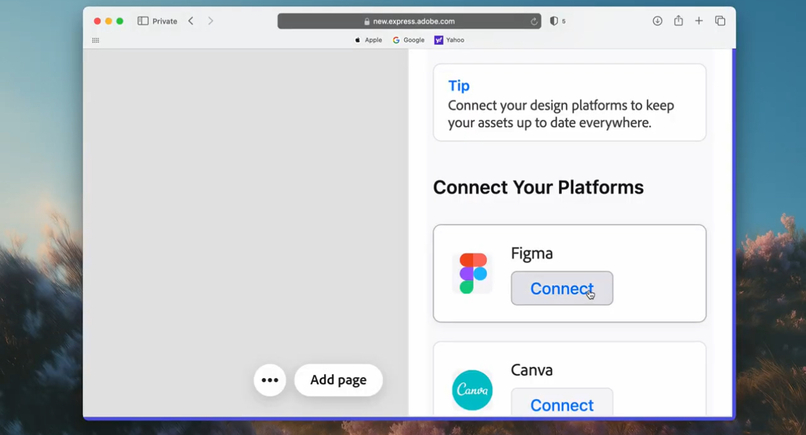Click the yellow minimize window button

click(x=108, y=21)
